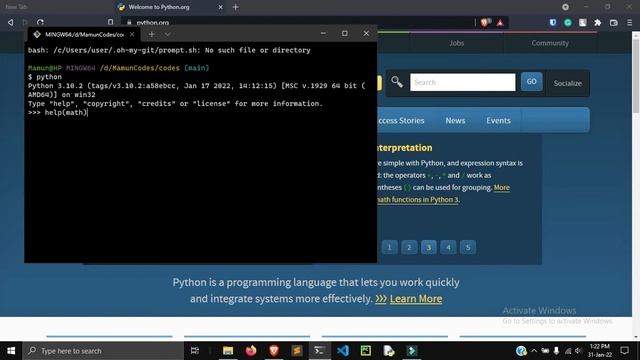This screenshot has height=360, width=640.
Task: Open the clock showing 1:22 PM
Action: [600, 351]
